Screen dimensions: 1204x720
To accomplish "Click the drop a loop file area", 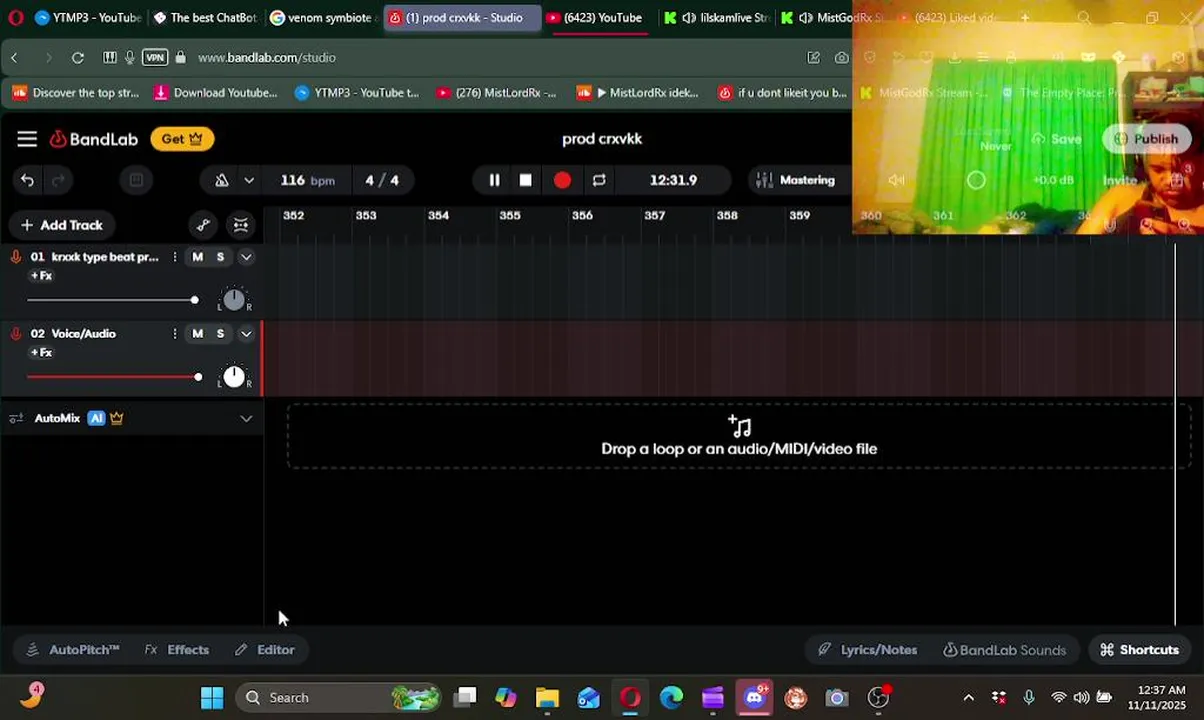I will [x=739, y=437].
